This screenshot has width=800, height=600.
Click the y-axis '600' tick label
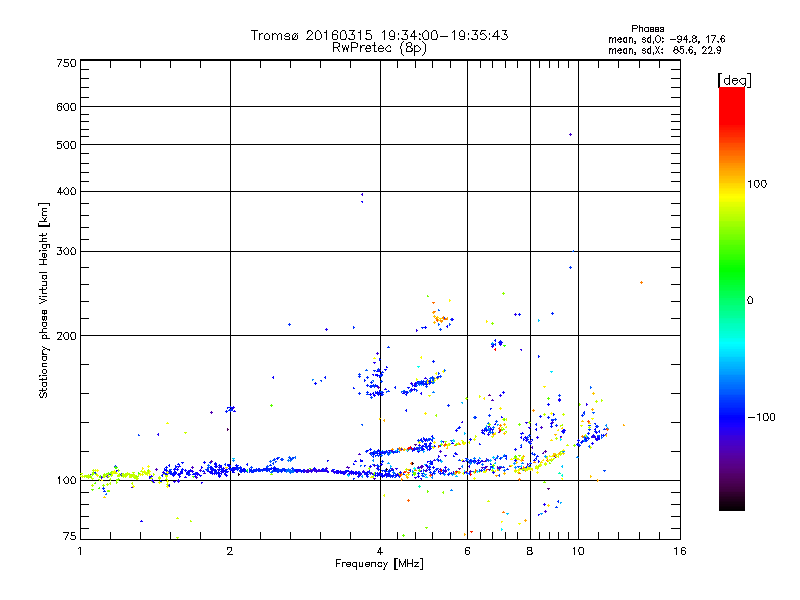pyautogui.click(x=66, y=107)
